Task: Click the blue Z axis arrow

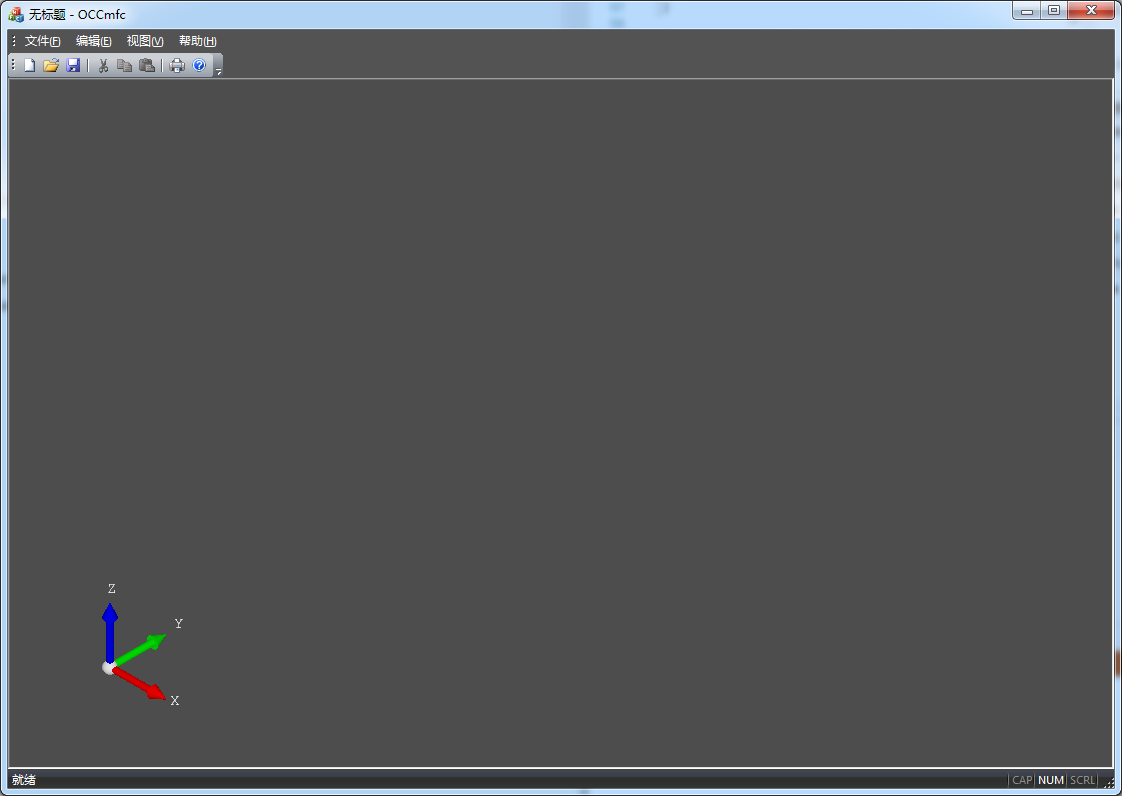Action: [109, 632]
